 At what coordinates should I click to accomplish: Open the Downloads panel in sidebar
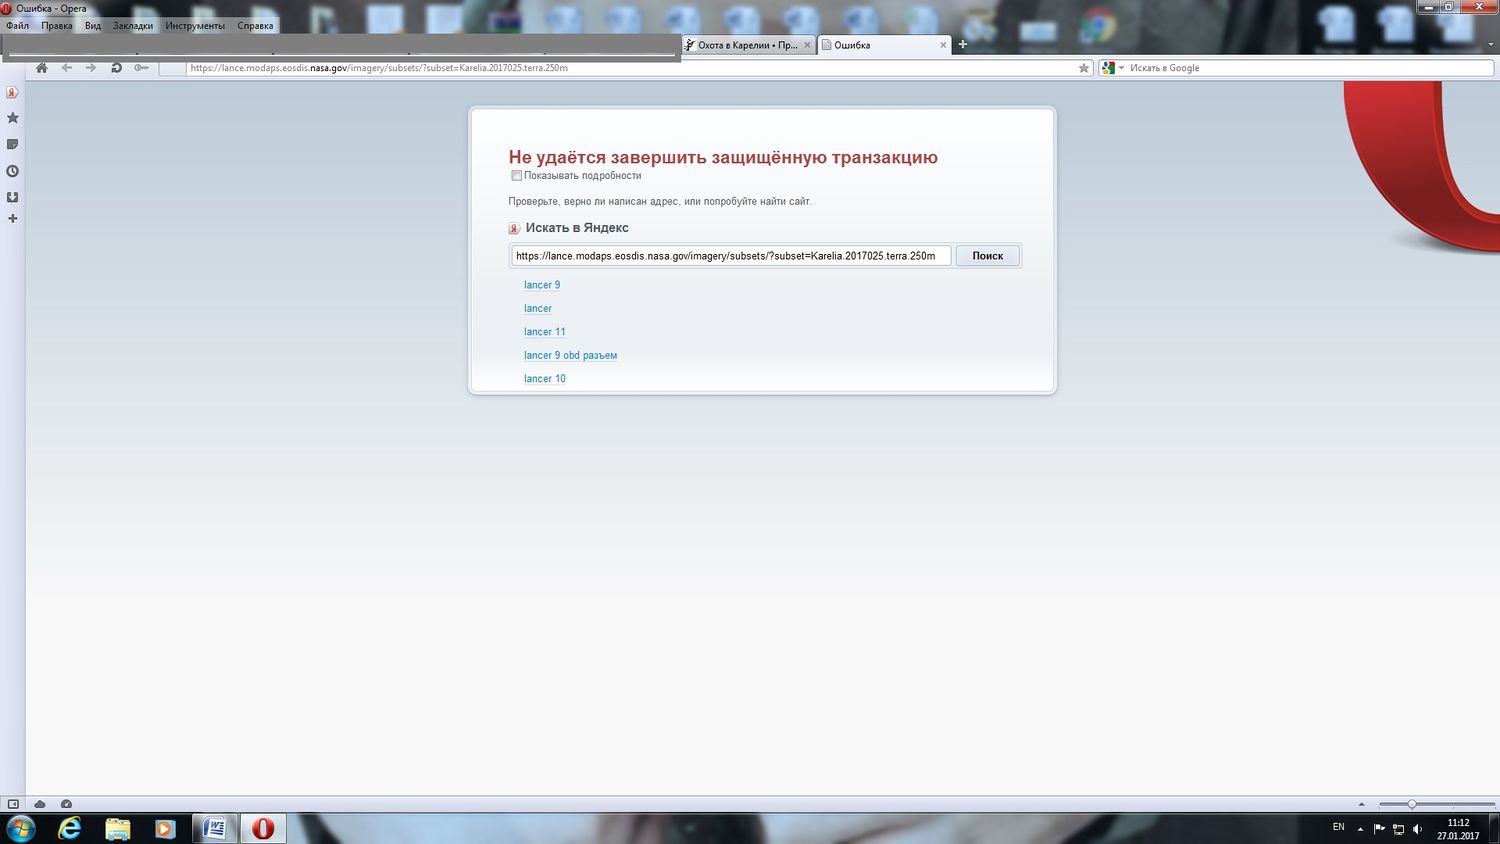13,197
